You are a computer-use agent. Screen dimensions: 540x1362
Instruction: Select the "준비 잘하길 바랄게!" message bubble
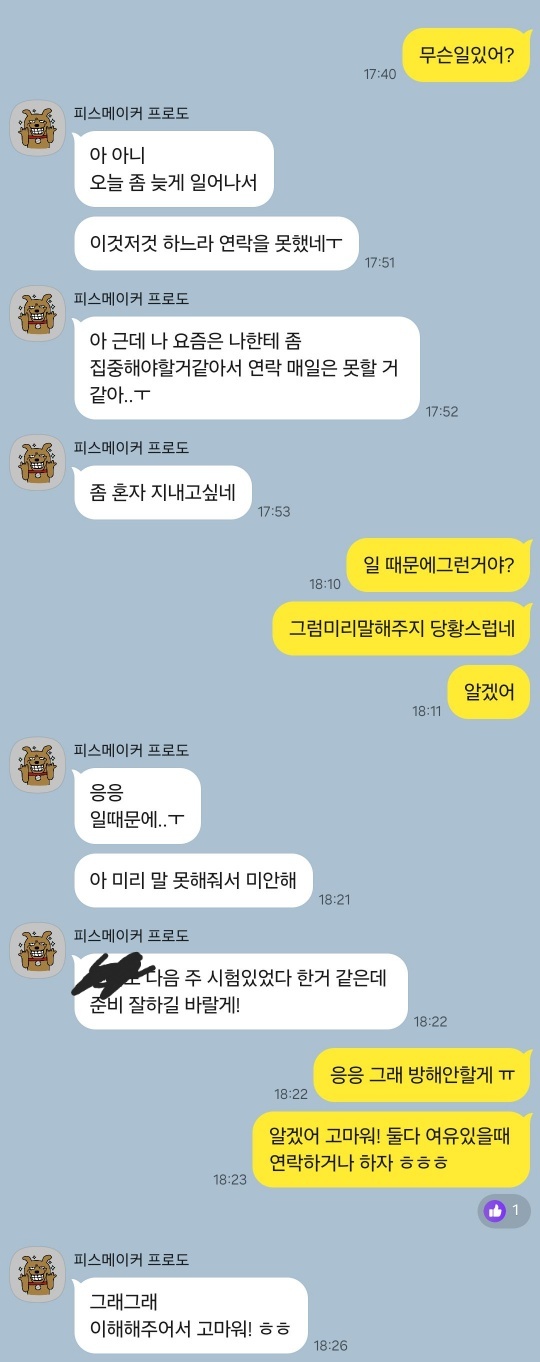pyautogui.click(x=241, y=990)
